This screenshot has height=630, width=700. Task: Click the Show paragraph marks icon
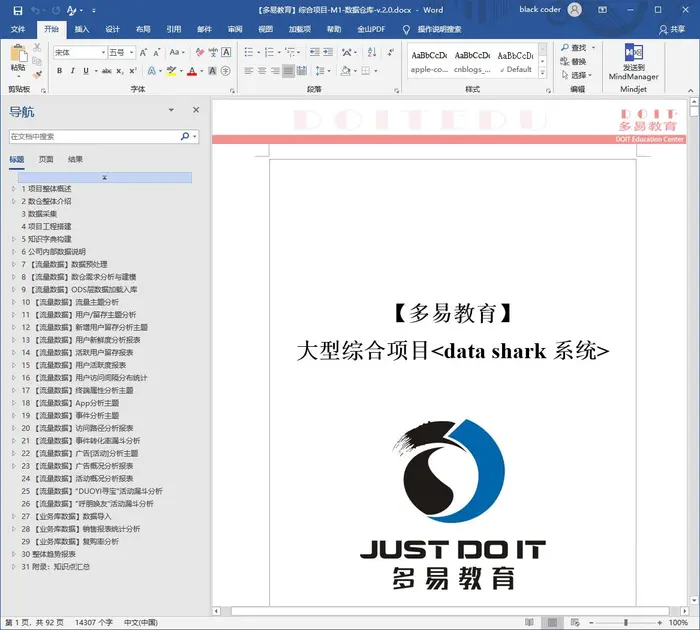click(x=391, y=52)
